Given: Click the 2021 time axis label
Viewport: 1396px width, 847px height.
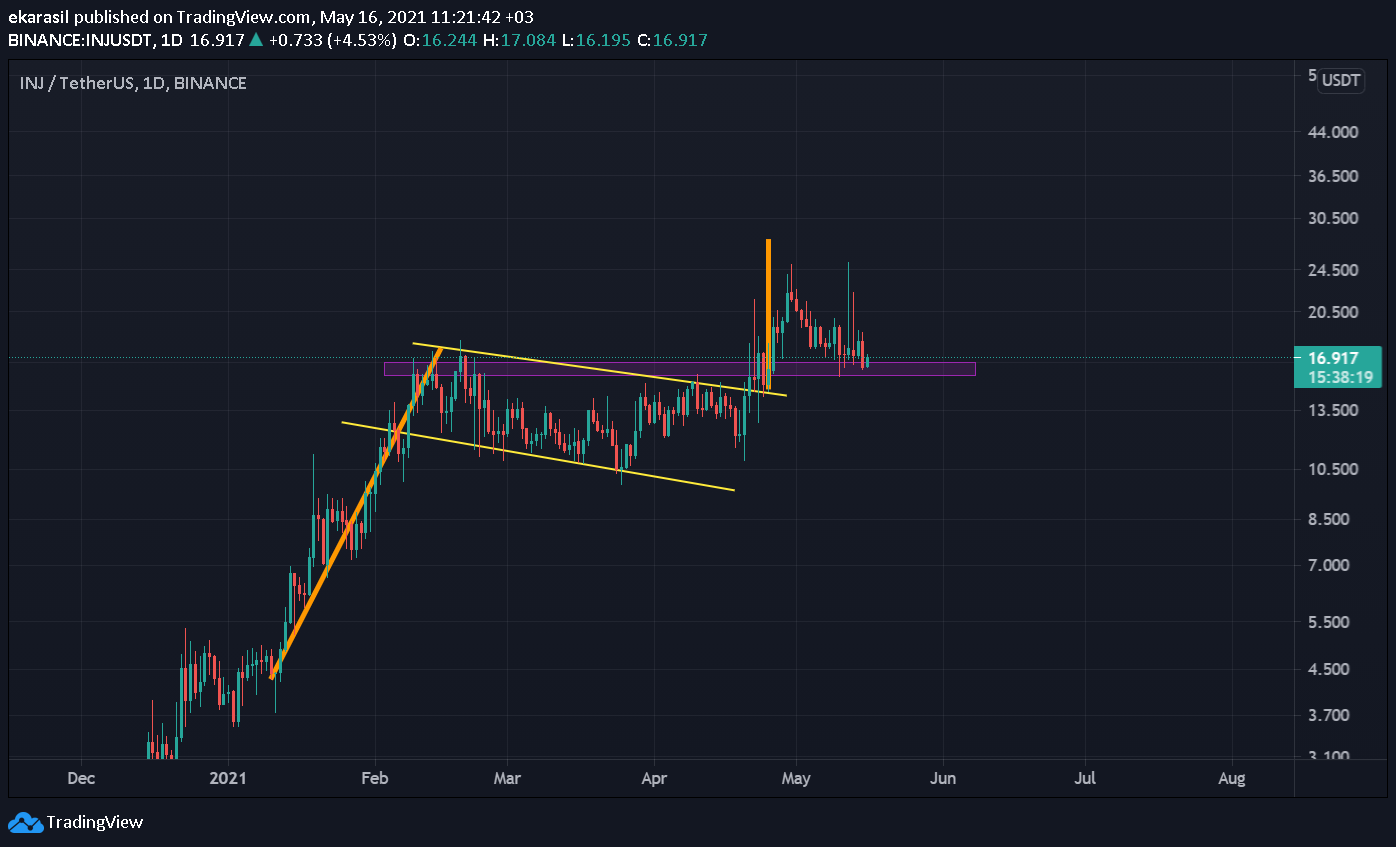Looking at the screenshot, I should [x=228, y=778].
